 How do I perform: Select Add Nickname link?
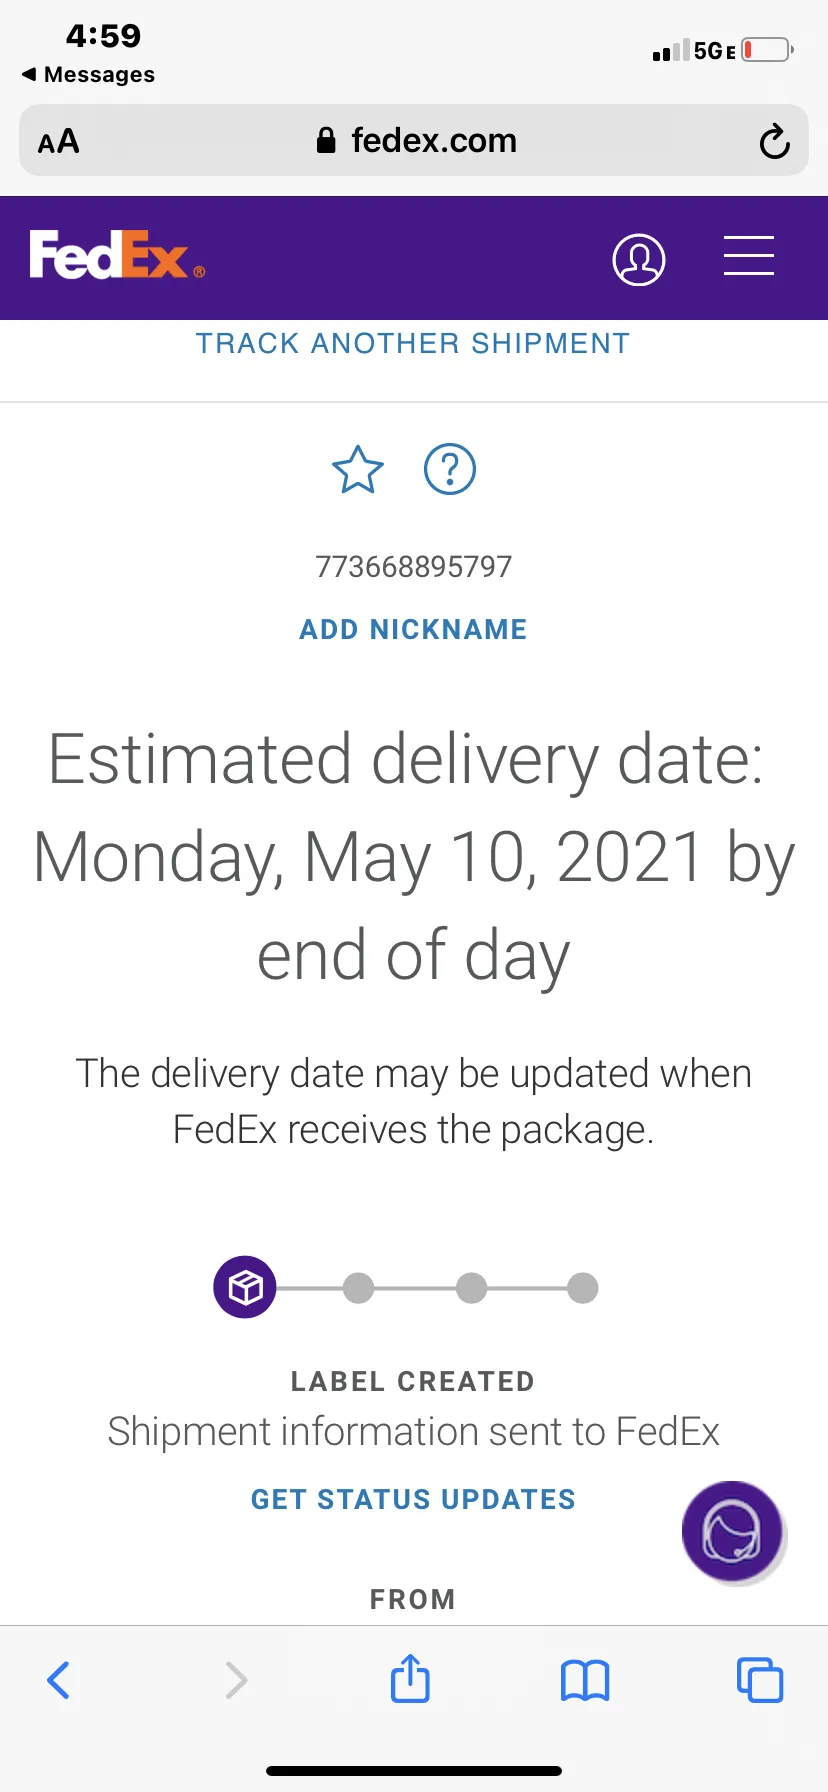(x=413, y=629)
